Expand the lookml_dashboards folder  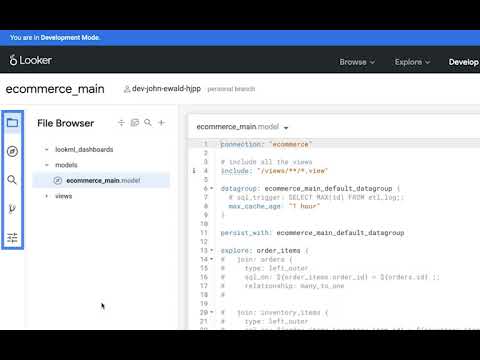(47, 149)
